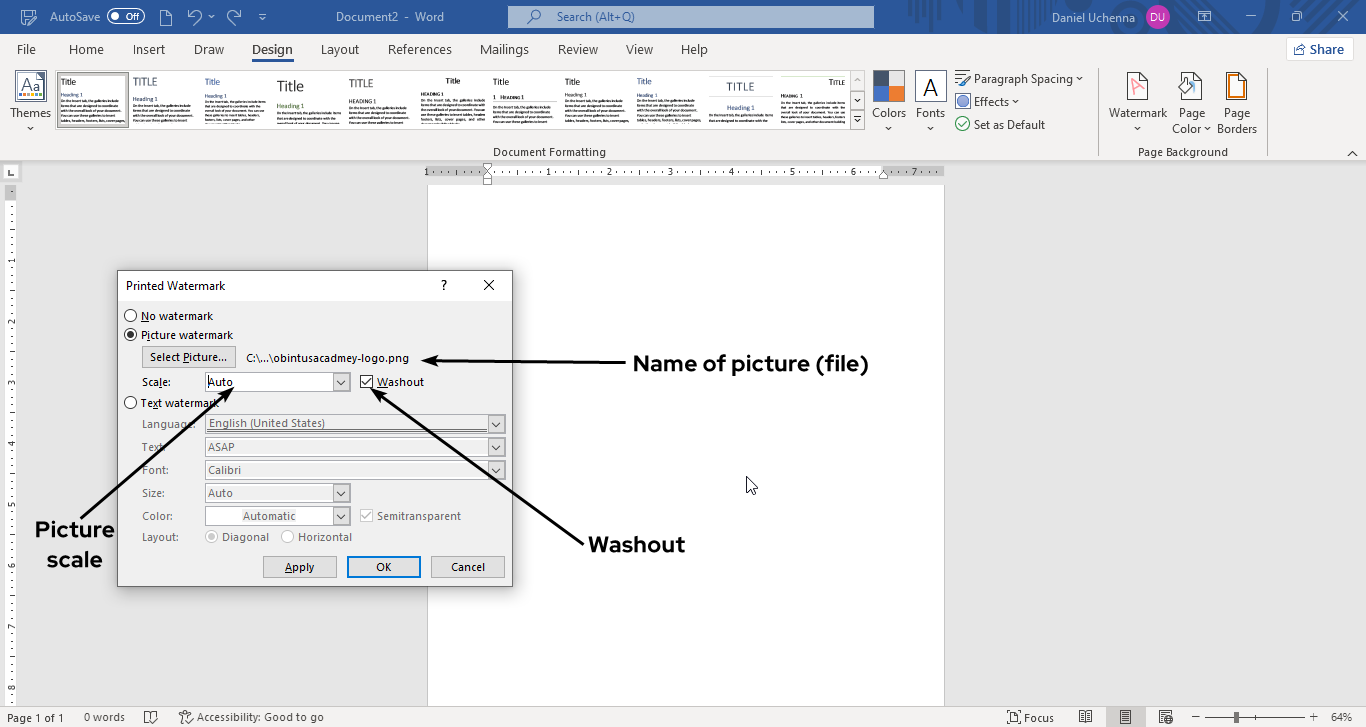Open the Language dropdown in watermark dialog

(x=496, y=423)
